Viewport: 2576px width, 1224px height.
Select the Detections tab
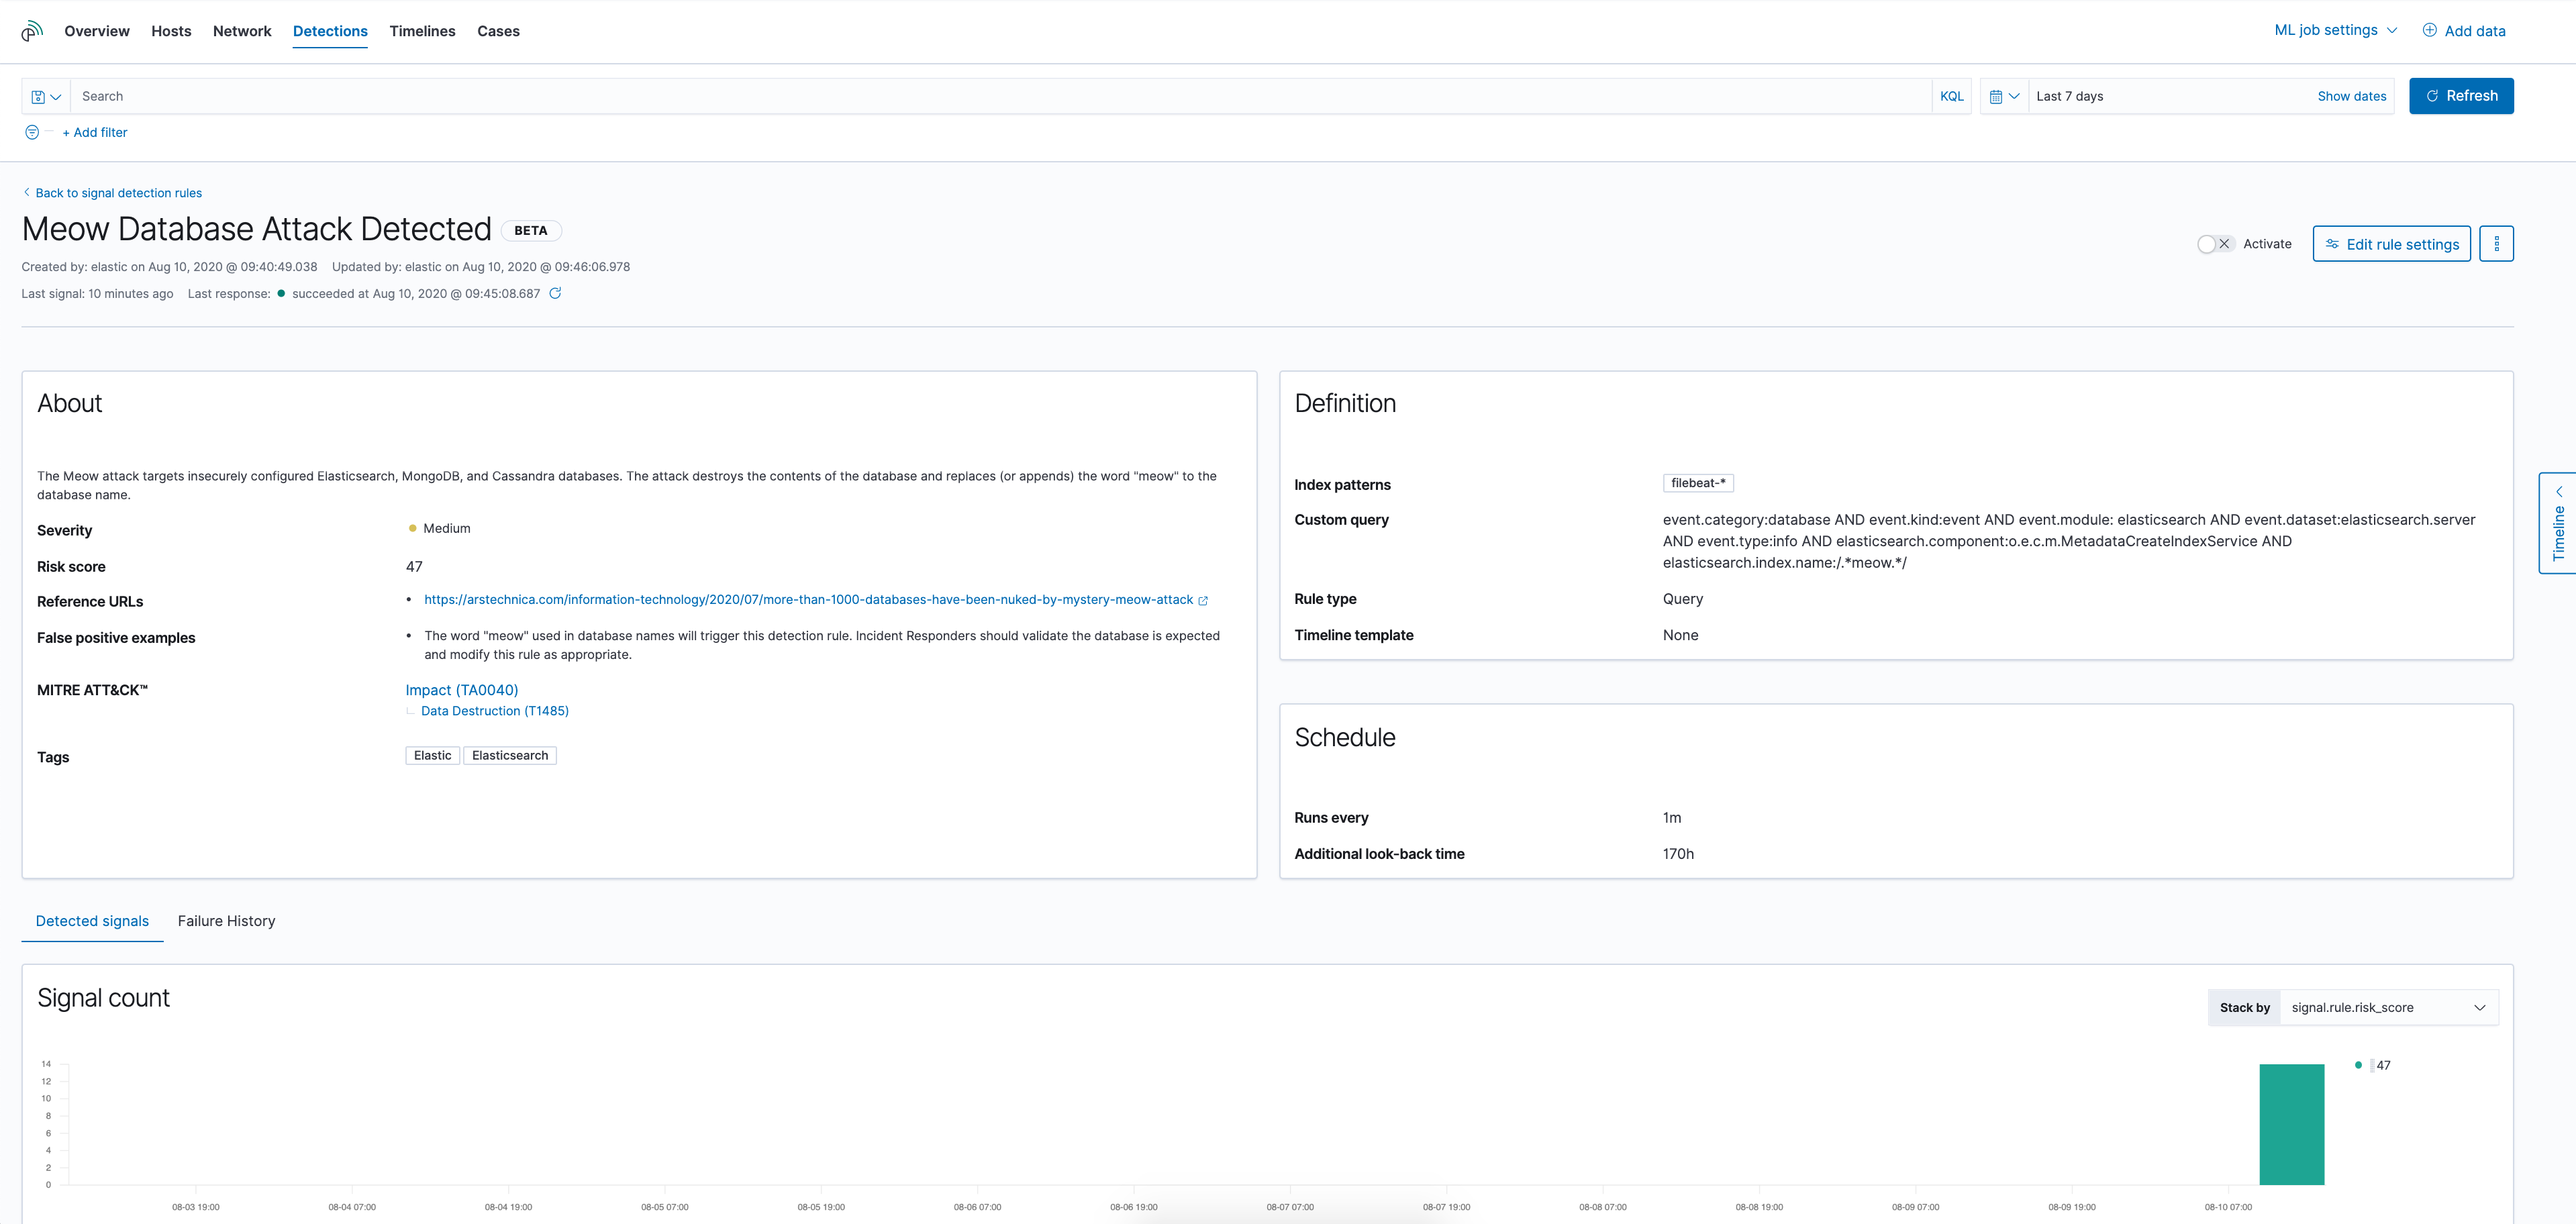click(x=330, y=31)
